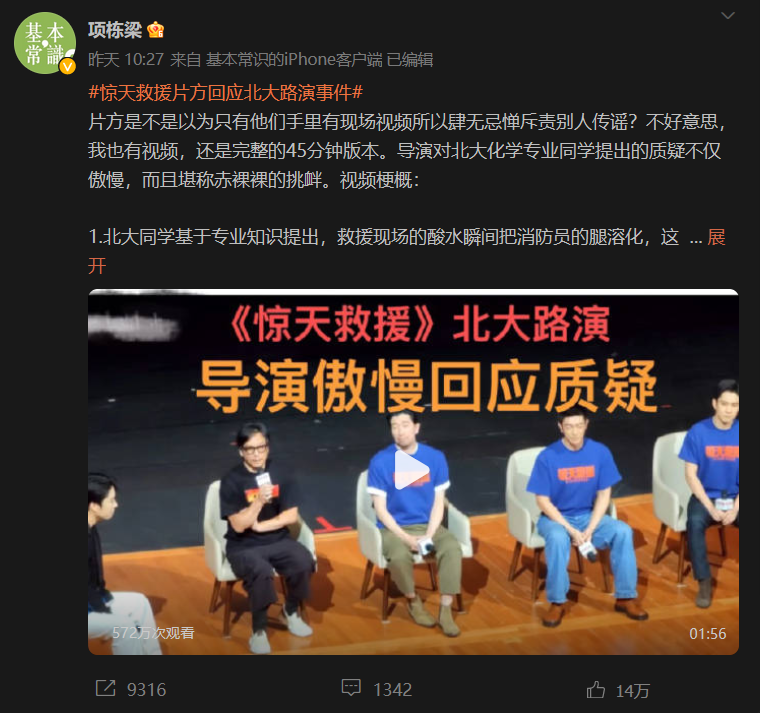Click the 14万 likes count

click(x=633, y=691)
